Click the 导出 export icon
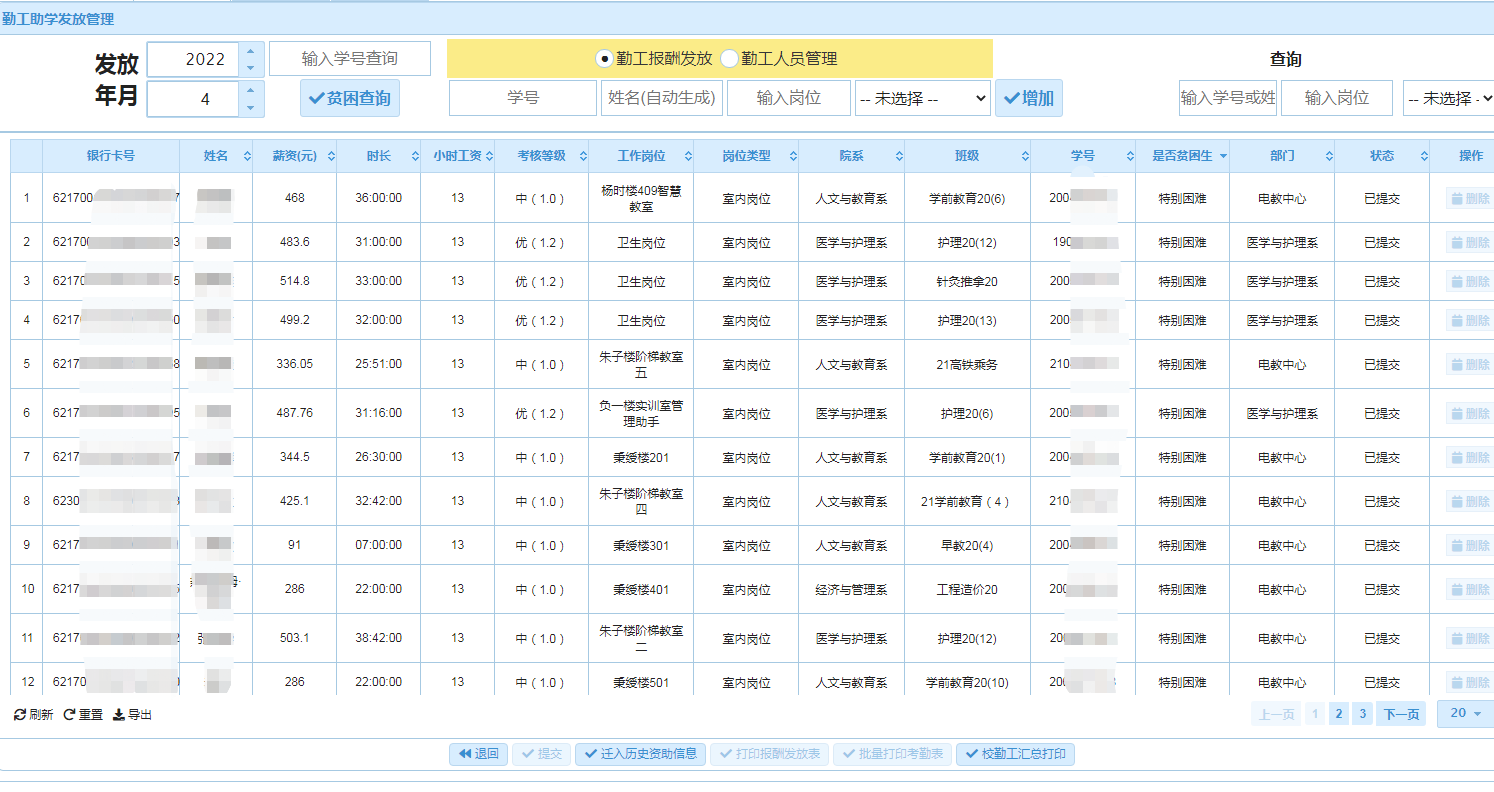 pos(119,715)
